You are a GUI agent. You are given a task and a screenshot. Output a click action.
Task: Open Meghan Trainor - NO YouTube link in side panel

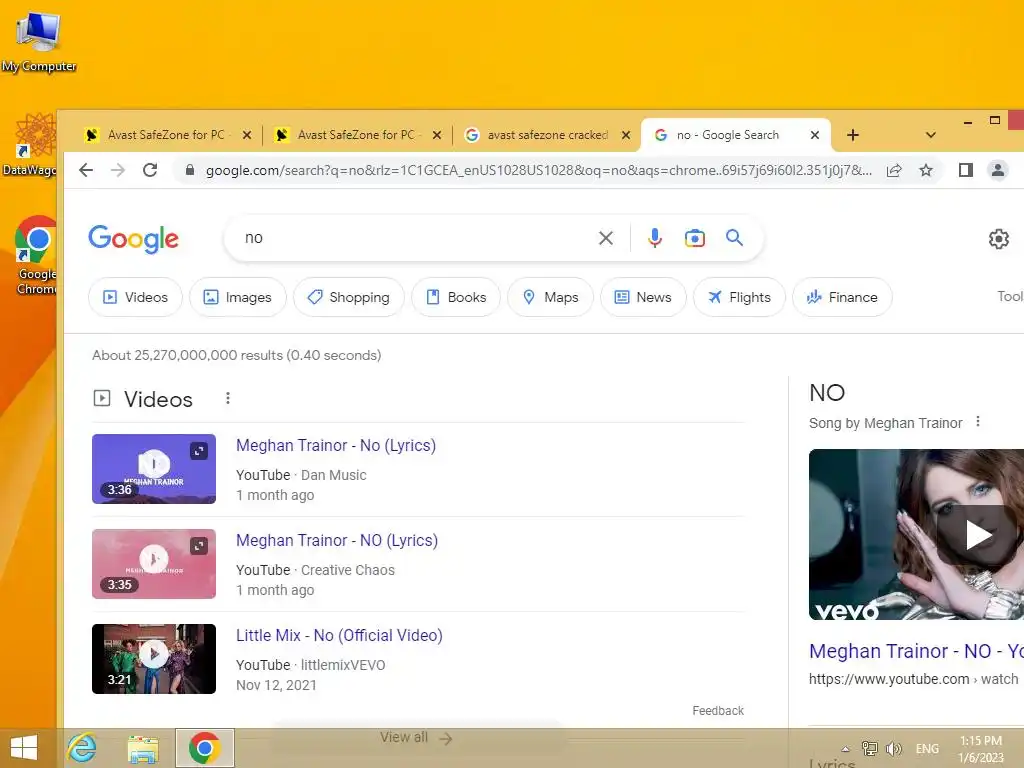[916, 651]
